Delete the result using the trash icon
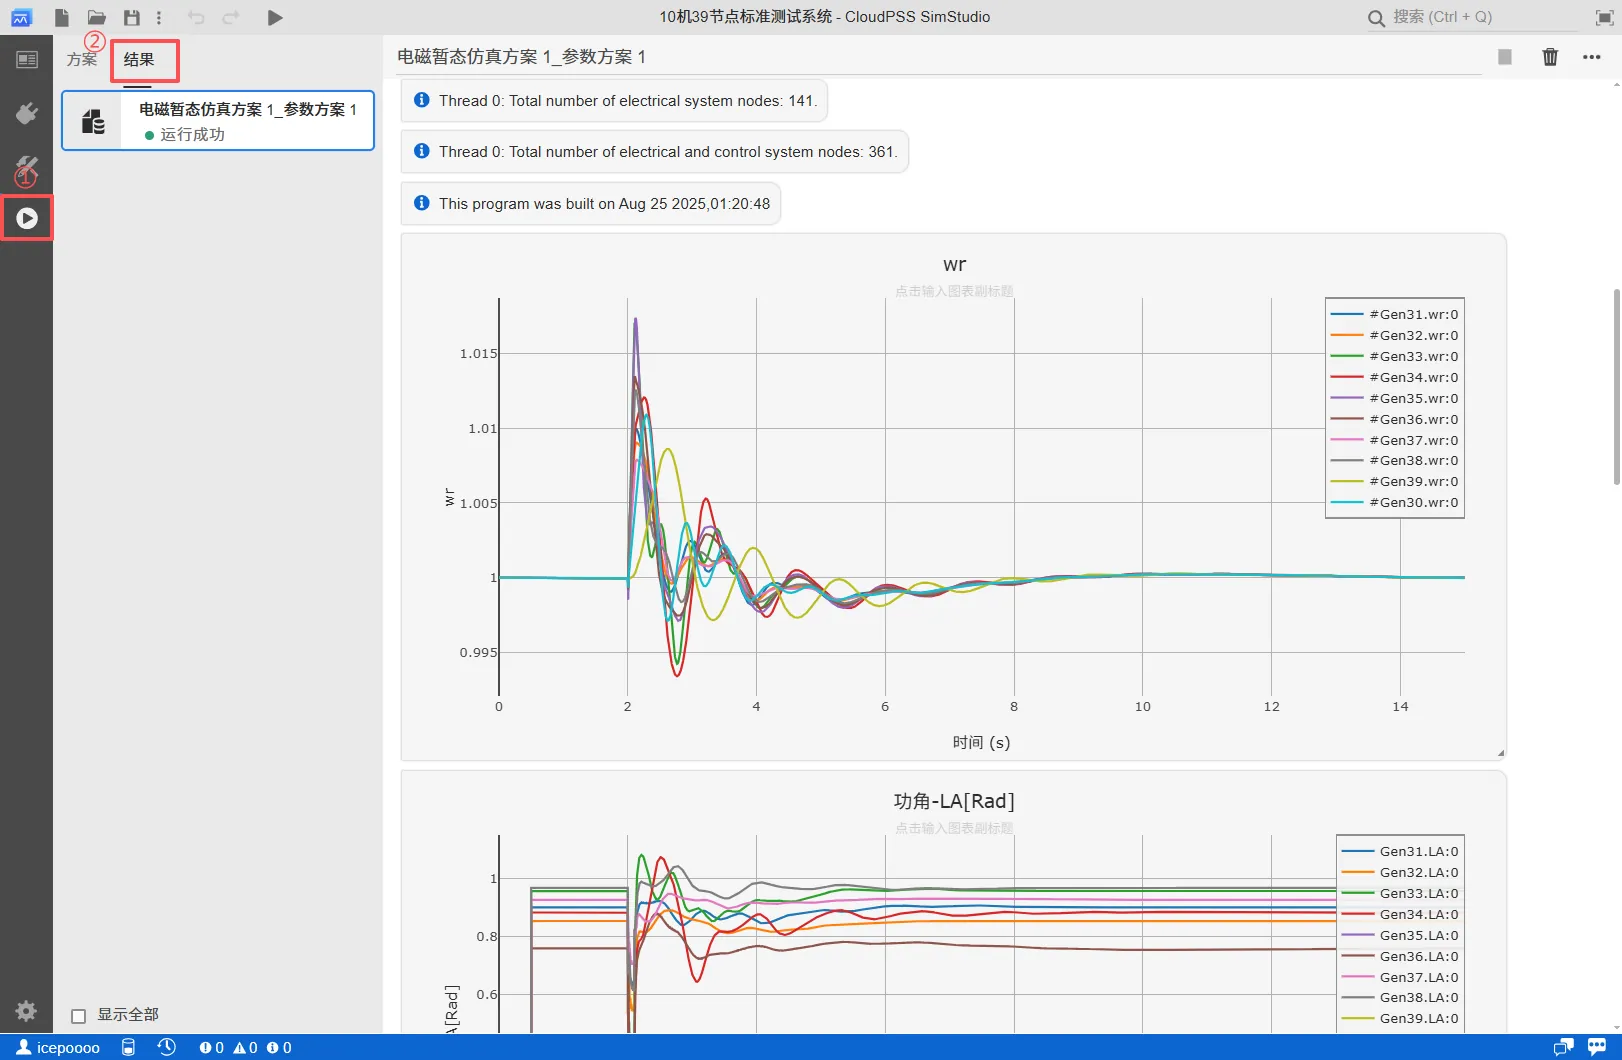 pyautogui.click(x=1550, y=57)
